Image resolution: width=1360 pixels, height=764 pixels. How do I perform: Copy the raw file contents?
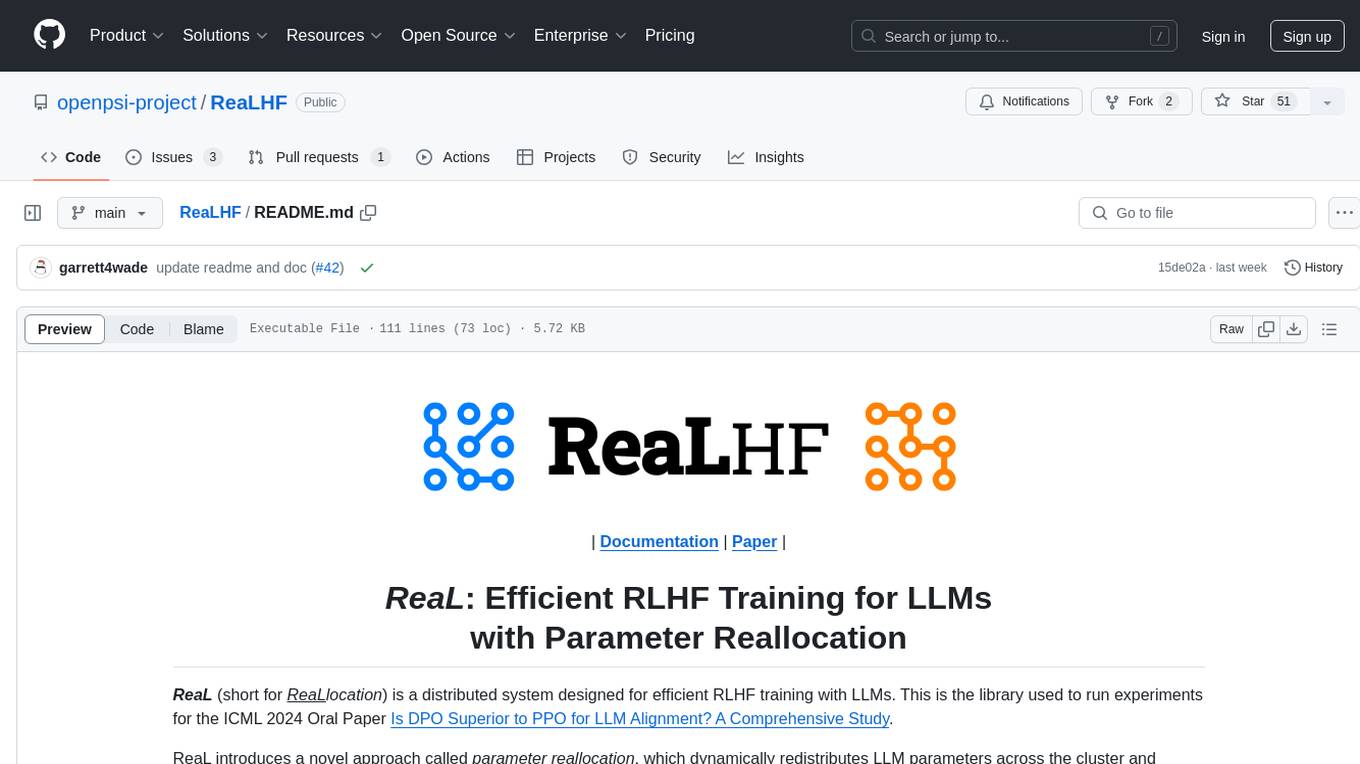click(x=1266, y=329)
